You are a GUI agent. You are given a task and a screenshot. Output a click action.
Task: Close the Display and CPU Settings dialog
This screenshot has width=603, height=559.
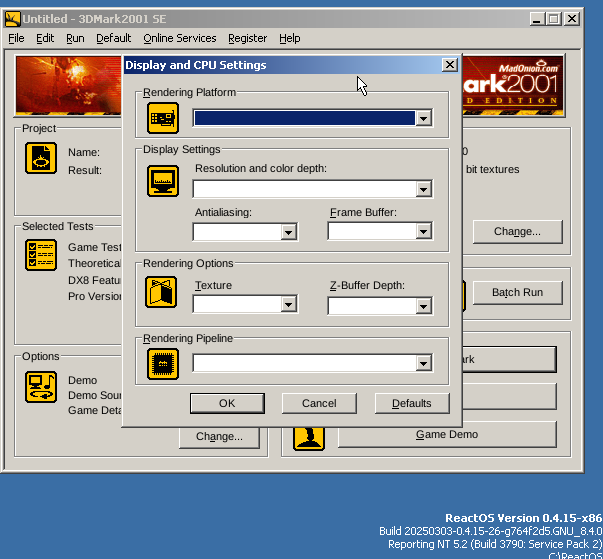point(450,65)
